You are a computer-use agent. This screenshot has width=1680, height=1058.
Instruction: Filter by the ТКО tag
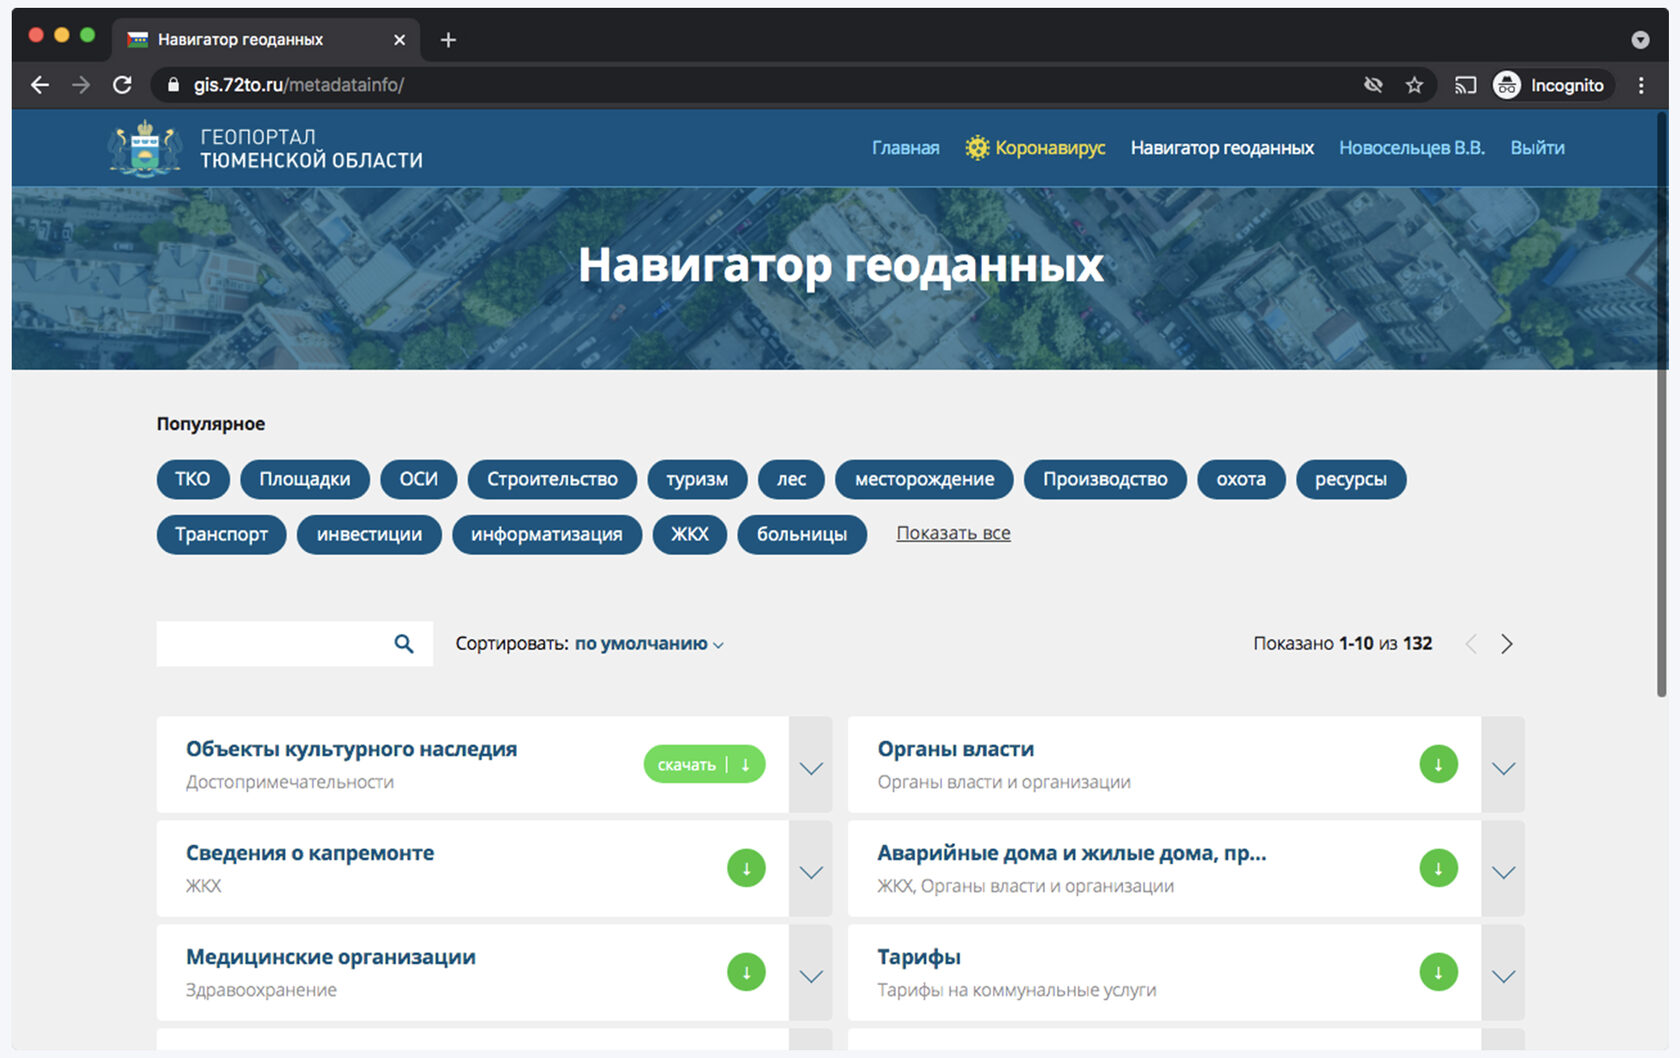193,479
